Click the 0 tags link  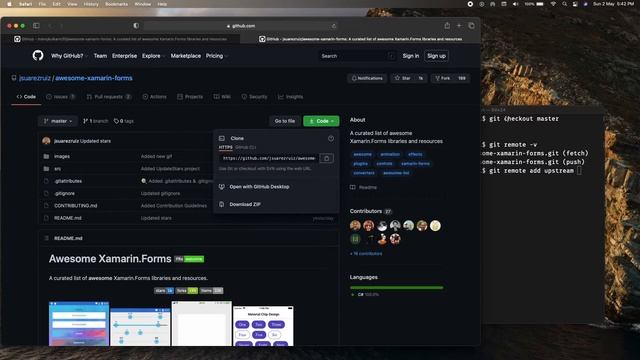(124, 121)
